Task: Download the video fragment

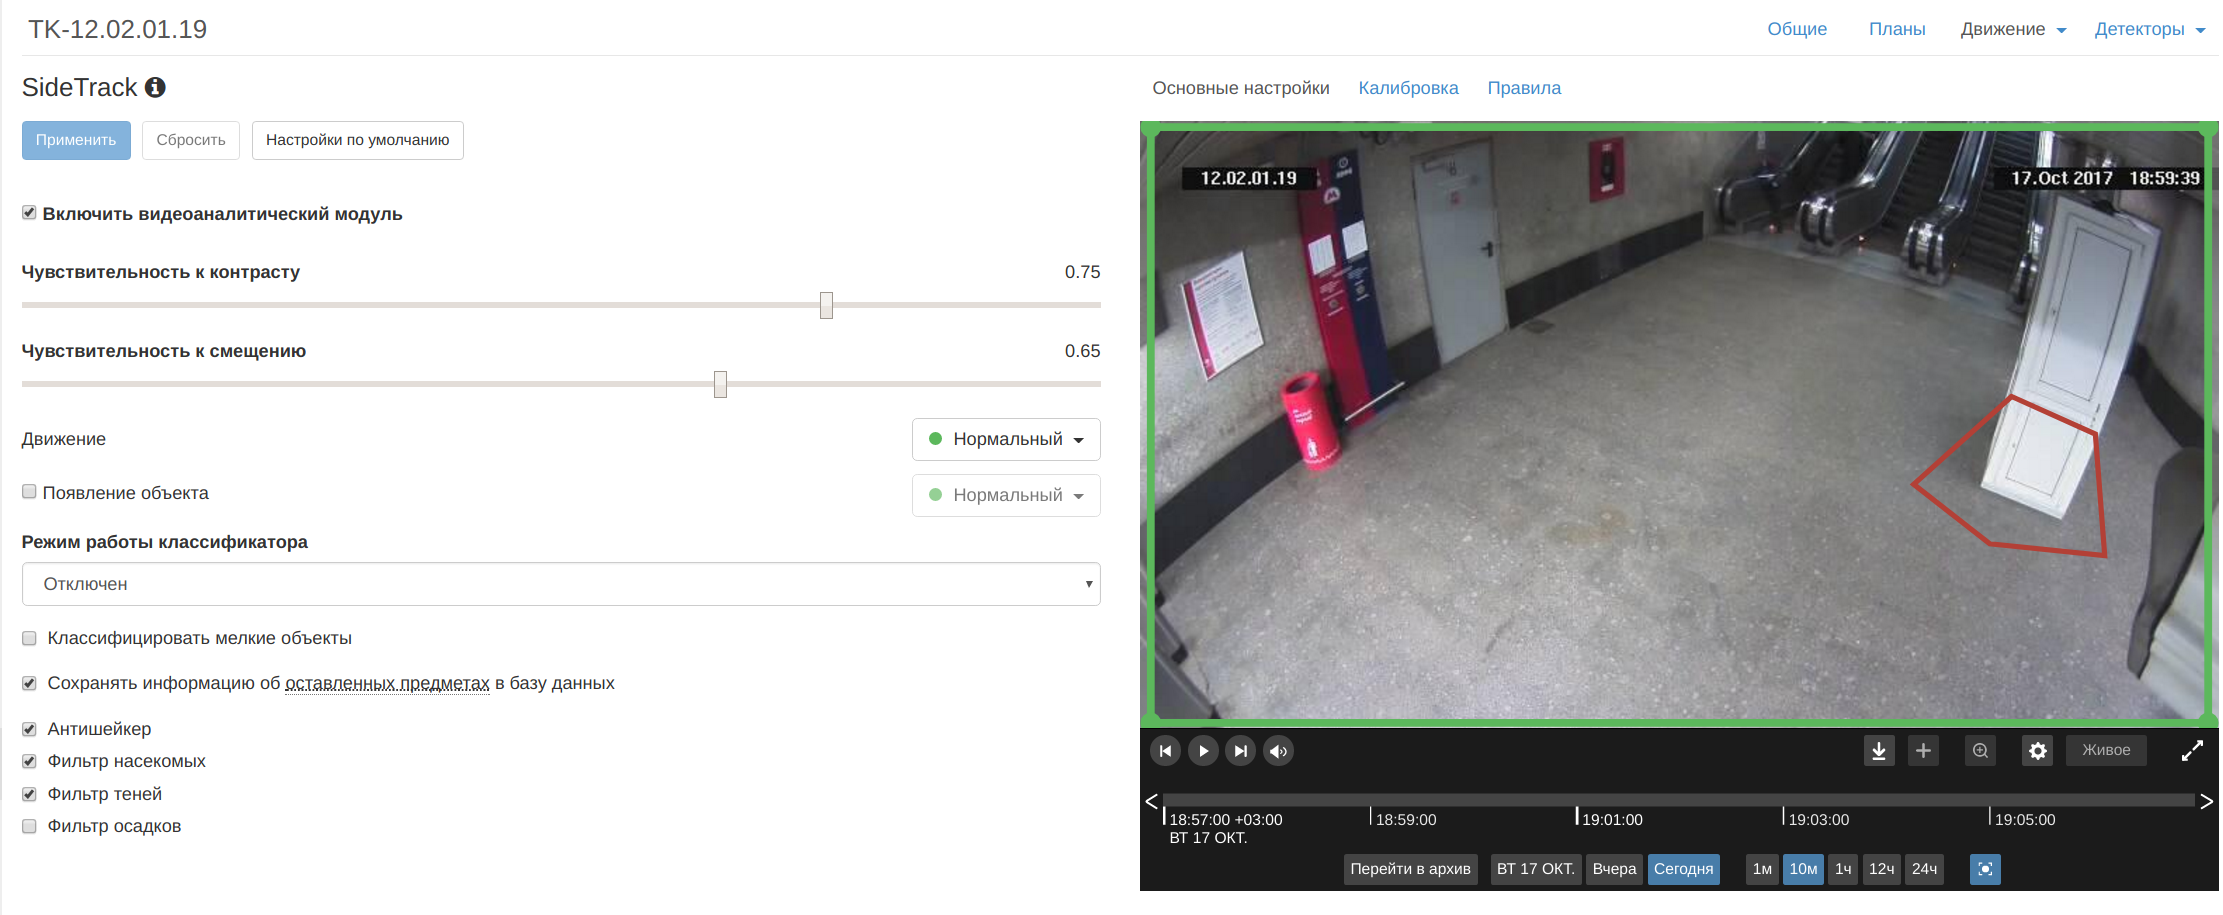Action: pos(1879,751)
